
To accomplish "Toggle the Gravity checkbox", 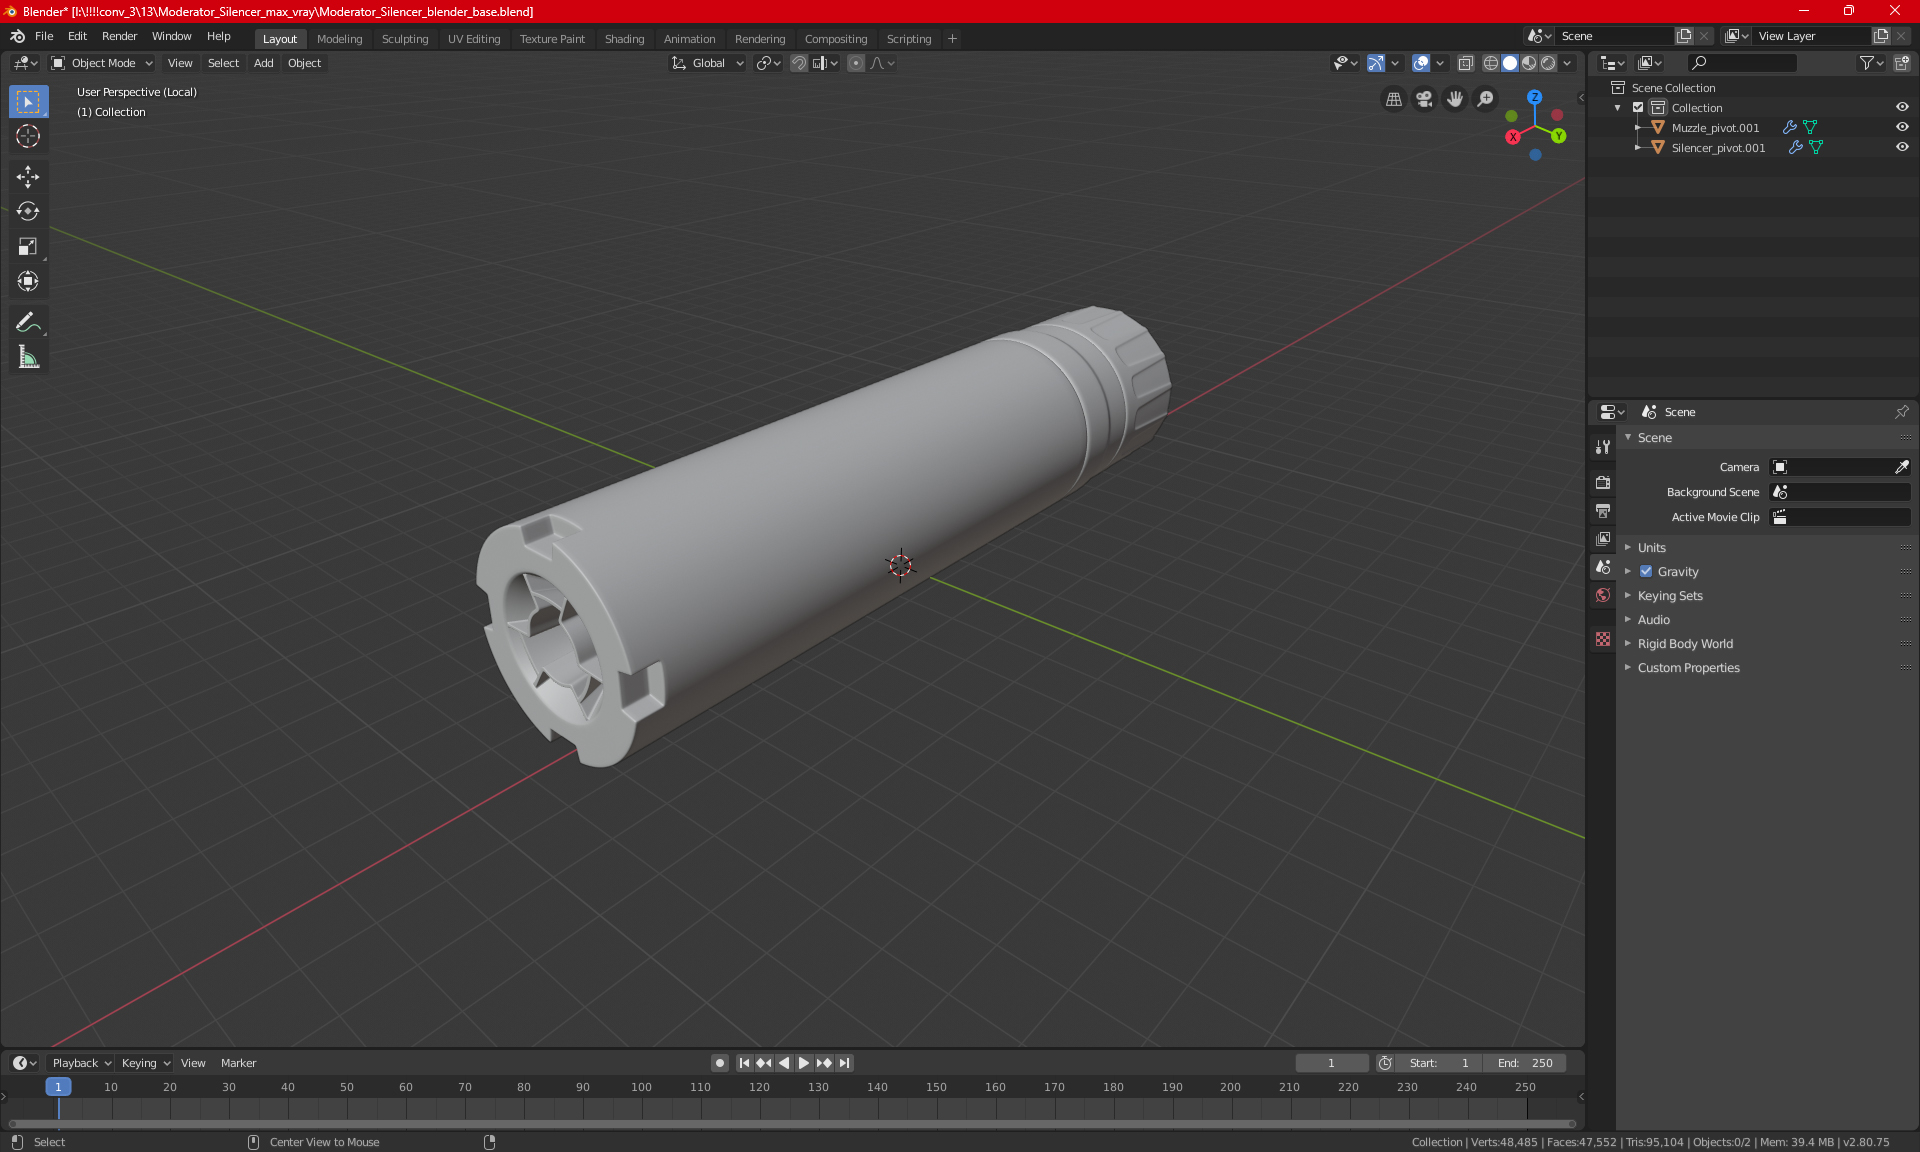I will 1646,571.
